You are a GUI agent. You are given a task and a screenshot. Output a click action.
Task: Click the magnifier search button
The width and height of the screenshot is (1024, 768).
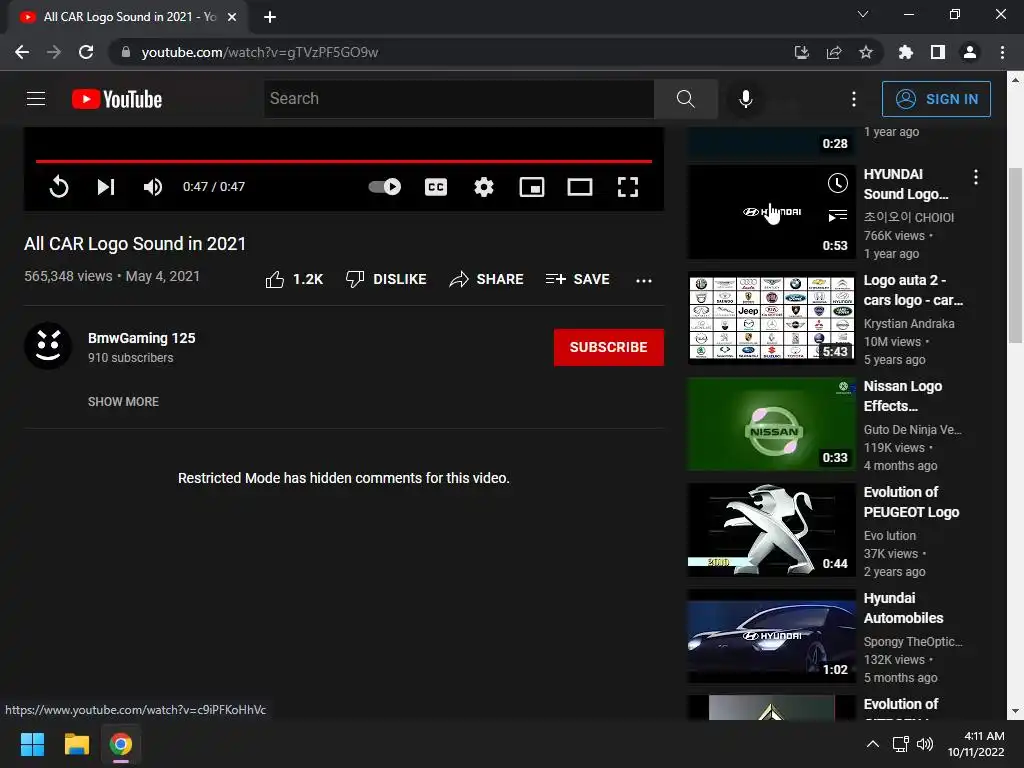686,99
